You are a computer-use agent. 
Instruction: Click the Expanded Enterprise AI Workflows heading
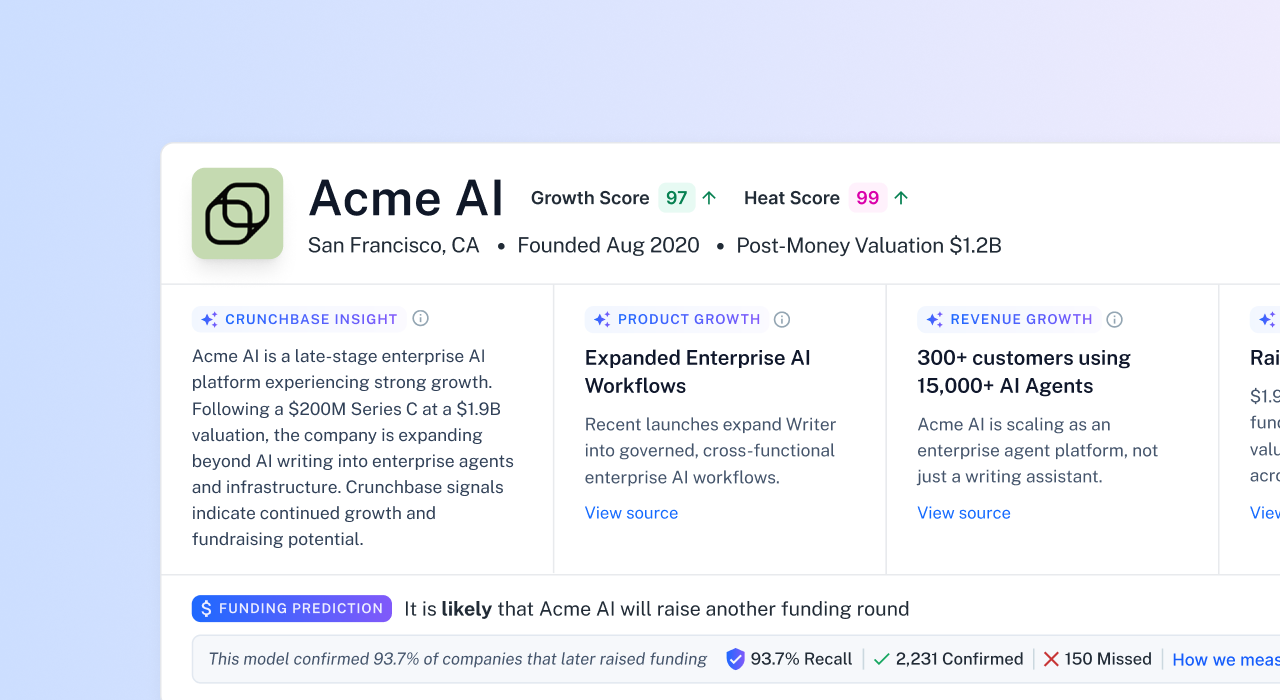tap(698, 372)
